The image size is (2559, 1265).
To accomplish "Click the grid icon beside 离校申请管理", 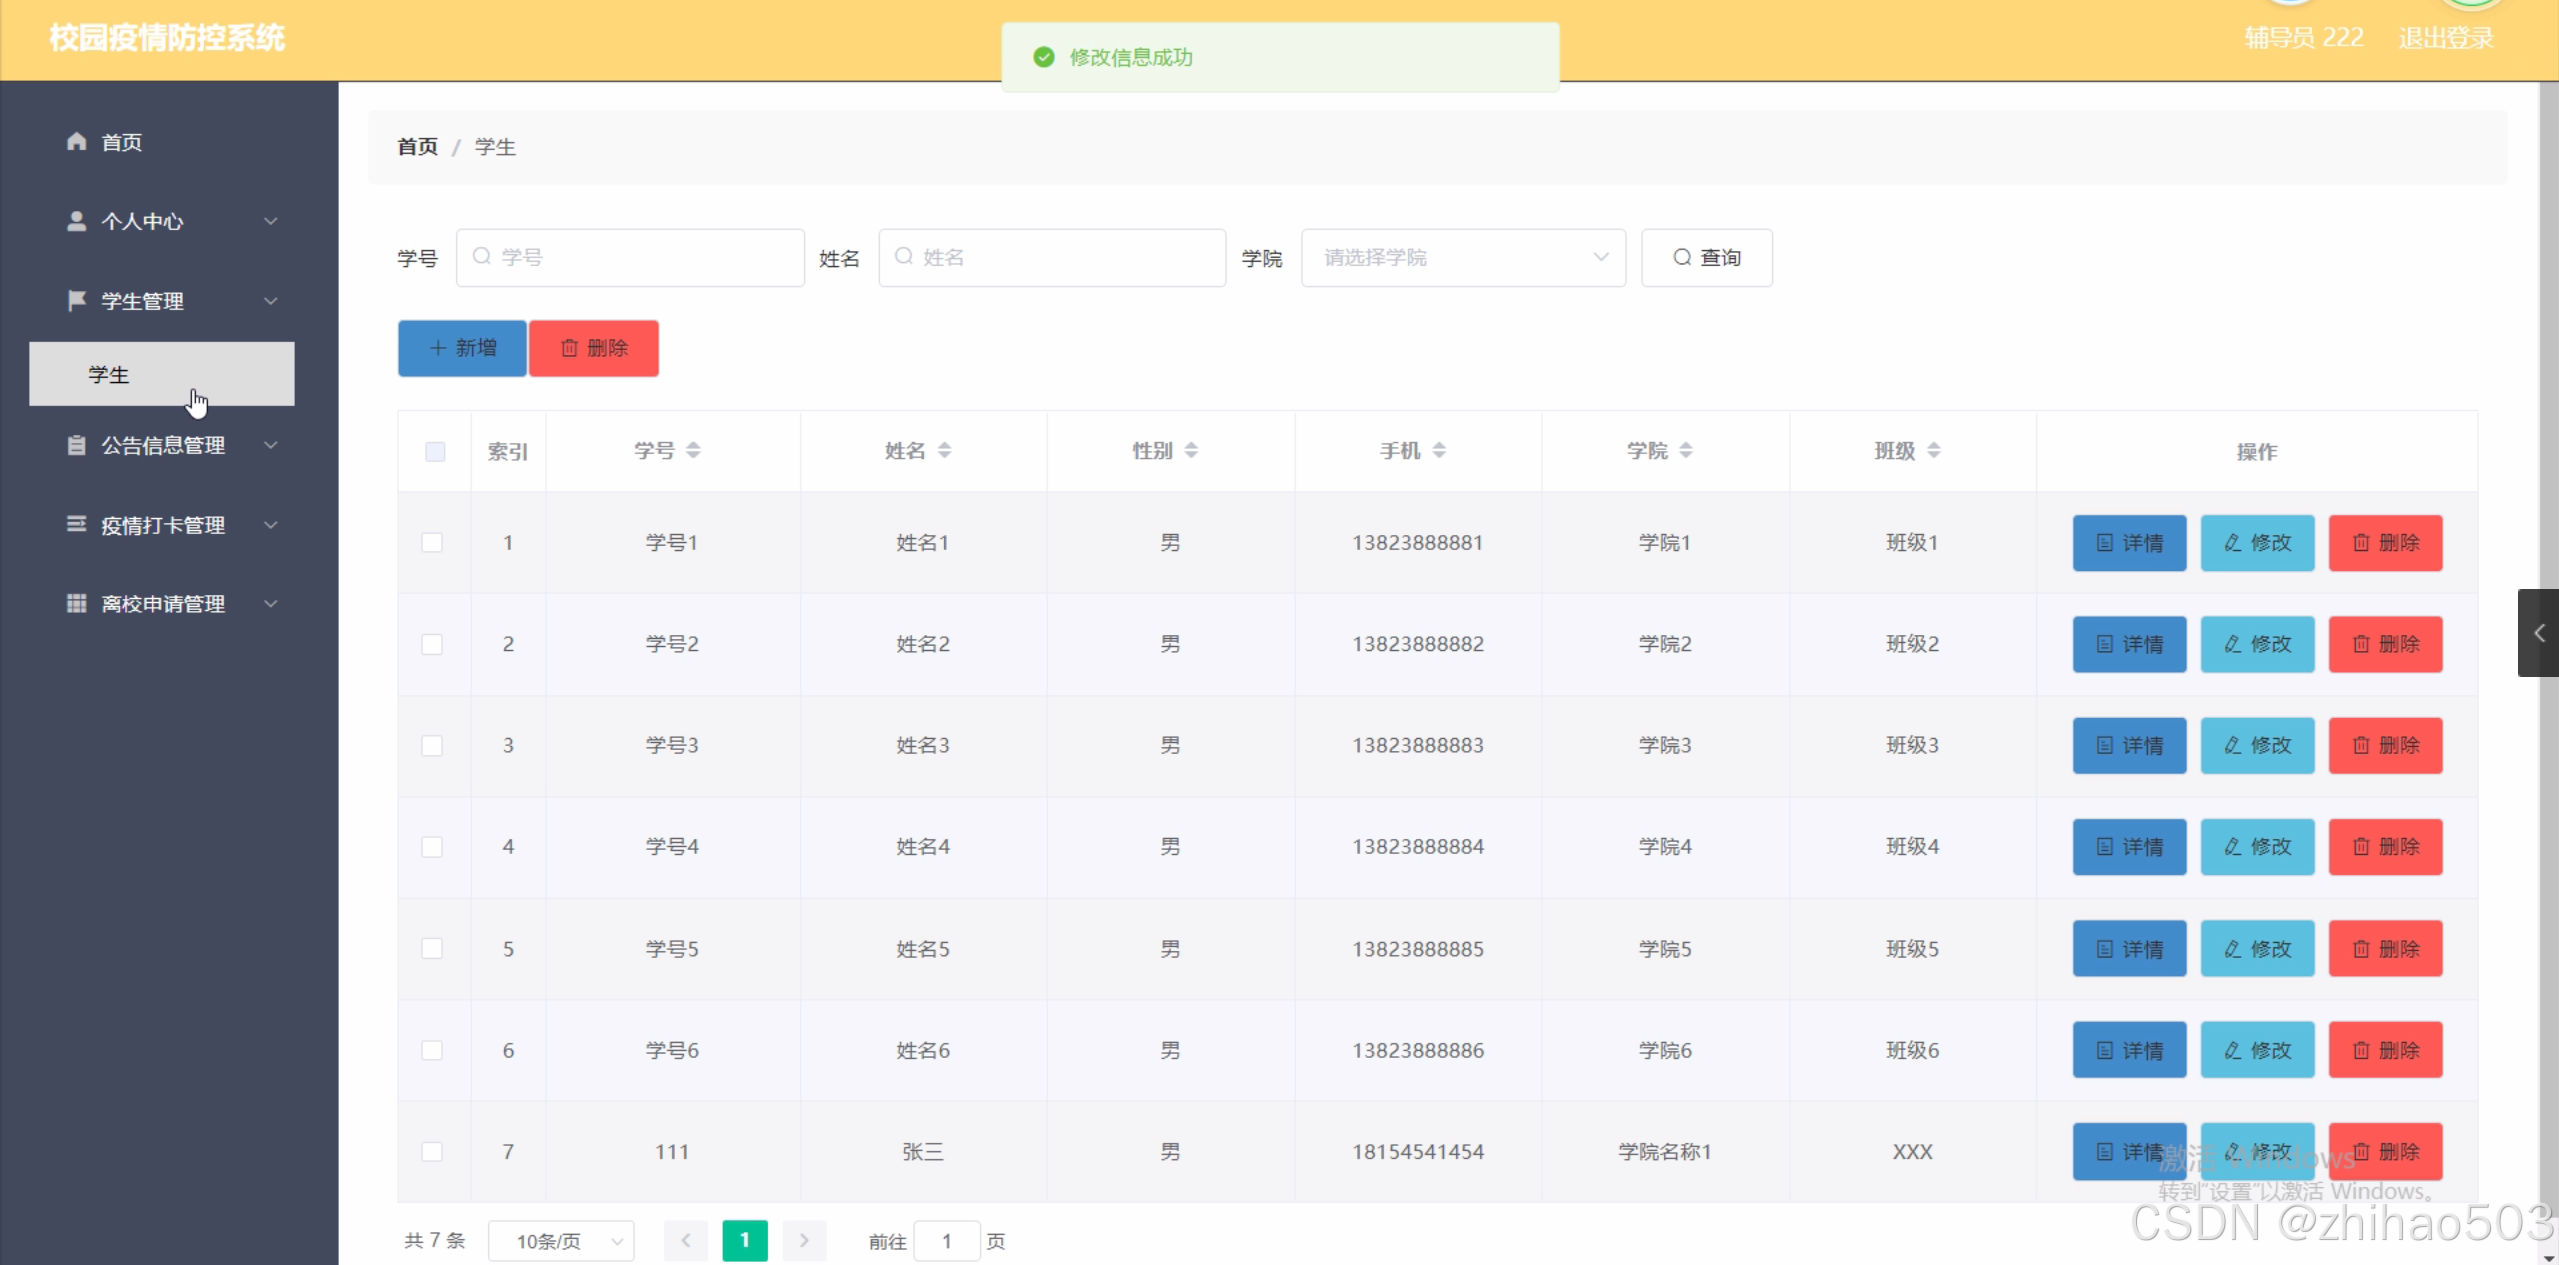I will tap(76, 603).
